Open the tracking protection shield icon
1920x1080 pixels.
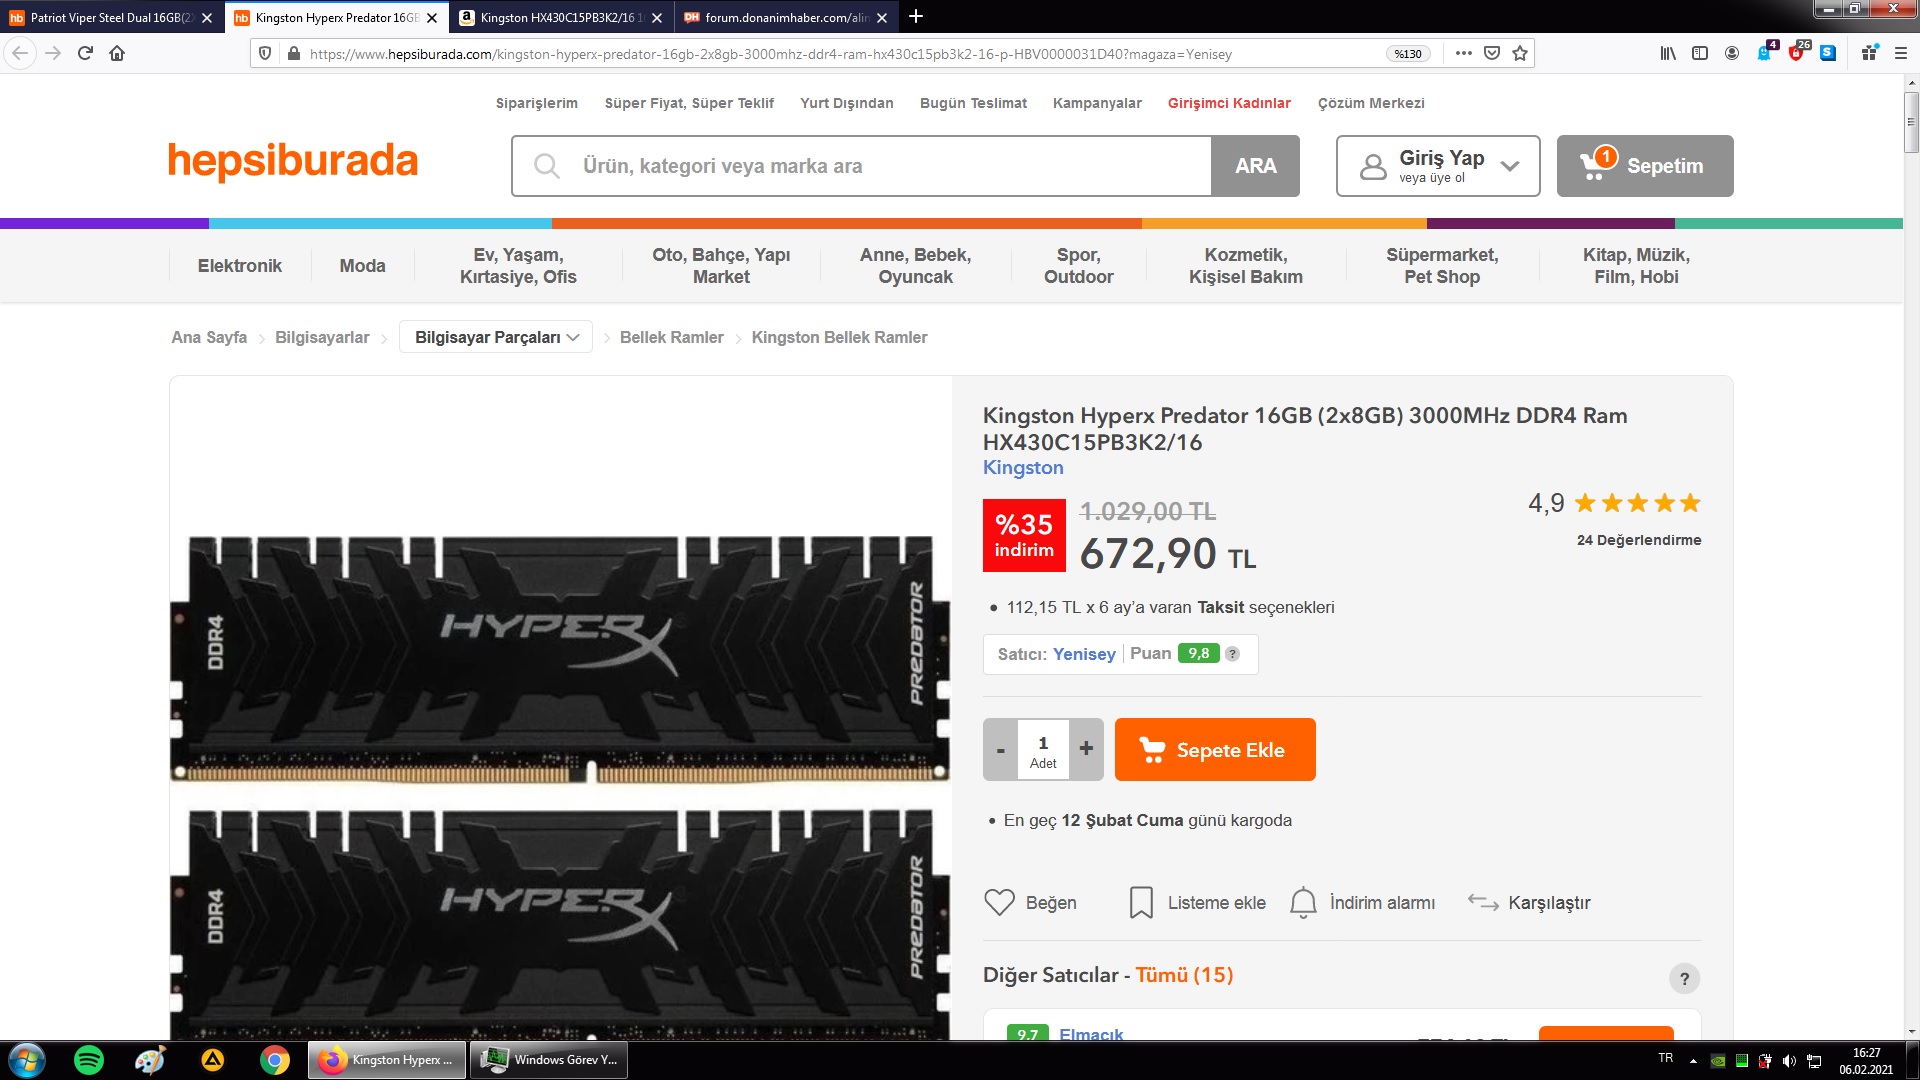pos(265,54)
